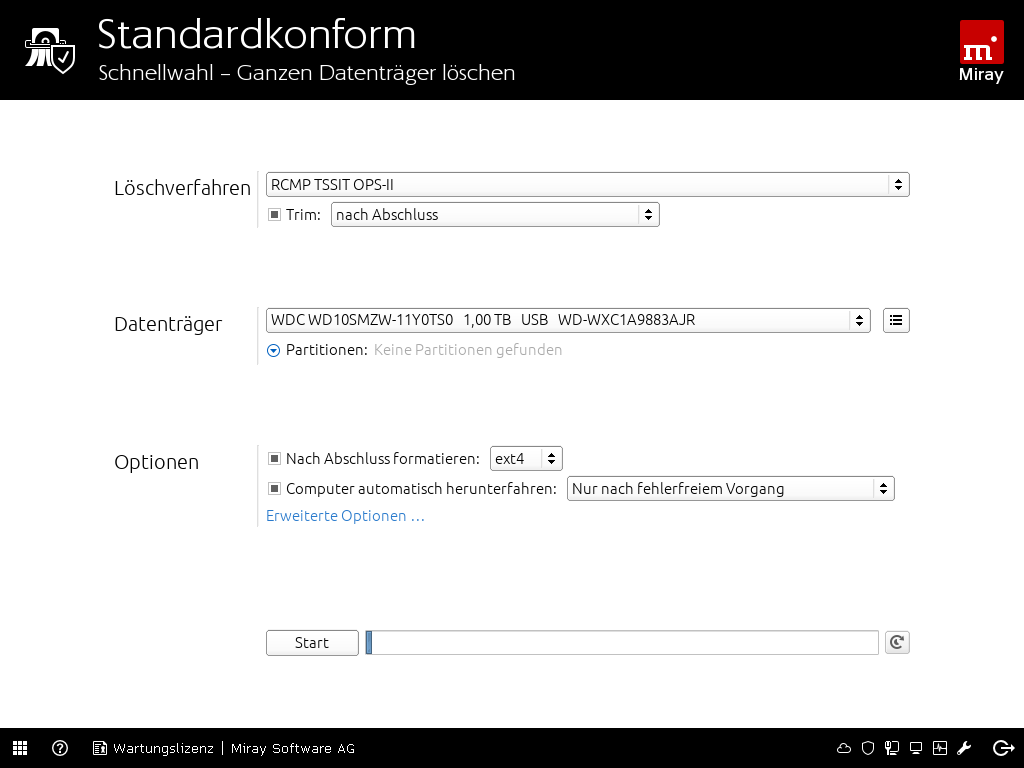Open the Löschverfahren dropdown RCMP TSSIT OPS-II

[587, 185]
